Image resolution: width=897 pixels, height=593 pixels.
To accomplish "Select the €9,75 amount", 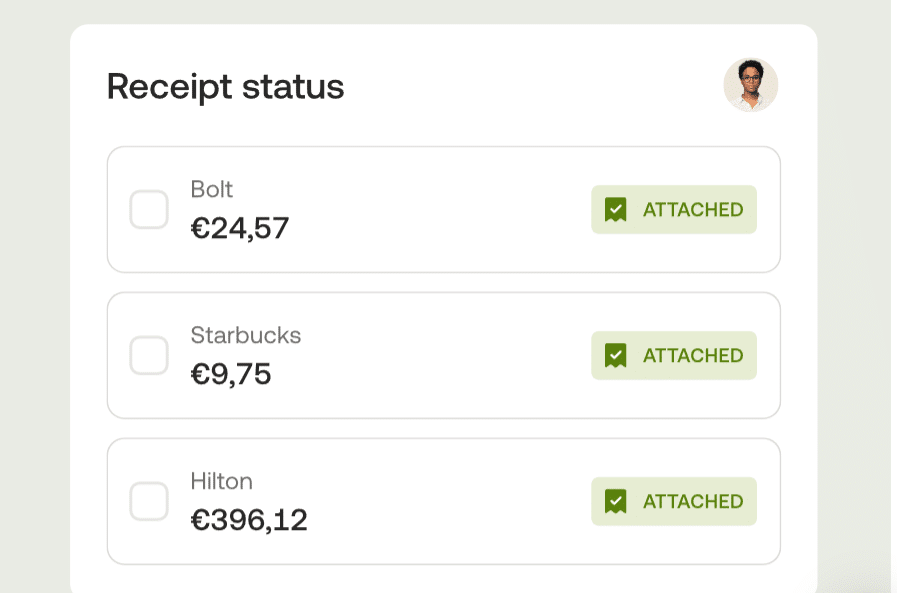I will (231, 375).
